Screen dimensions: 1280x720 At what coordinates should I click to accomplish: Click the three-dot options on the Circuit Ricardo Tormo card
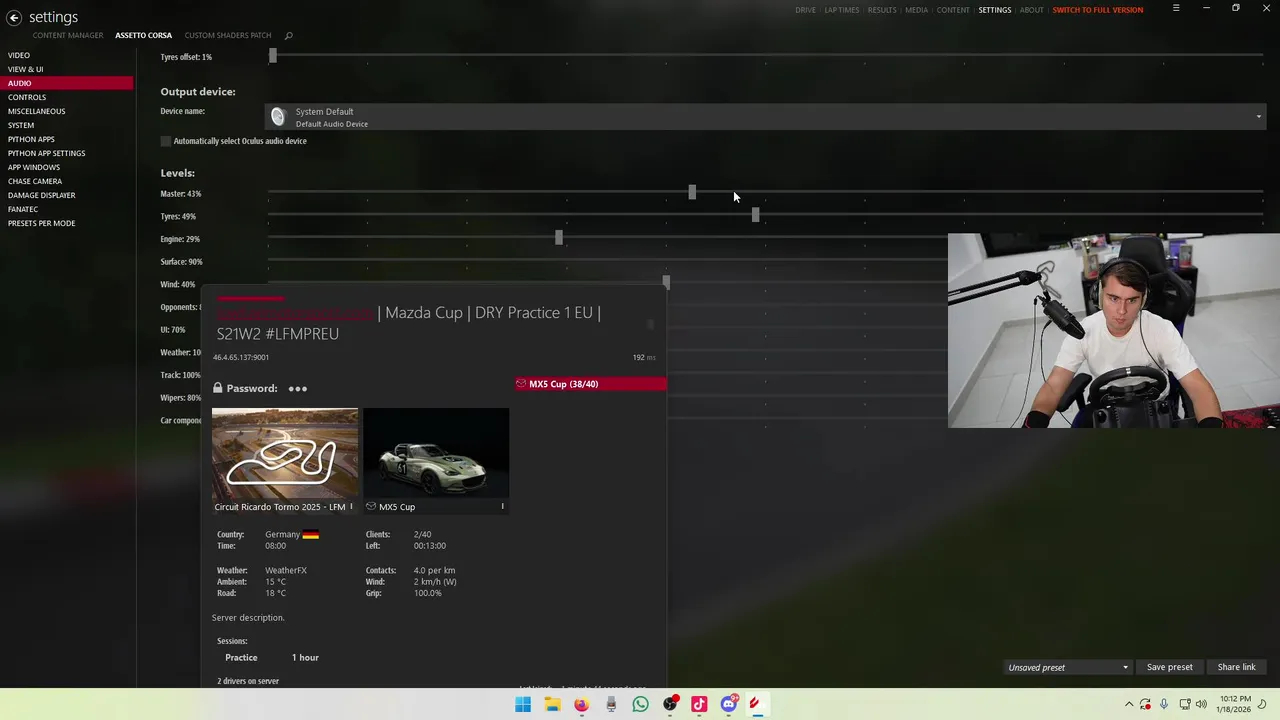[x=351, y=507]
